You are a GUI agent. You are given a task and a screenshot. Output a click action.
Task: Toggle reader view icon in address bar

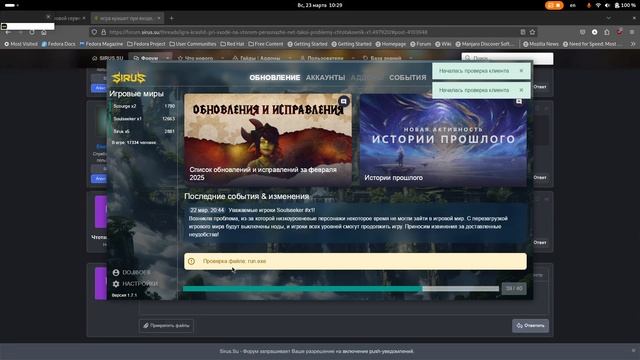click(522, 32)
